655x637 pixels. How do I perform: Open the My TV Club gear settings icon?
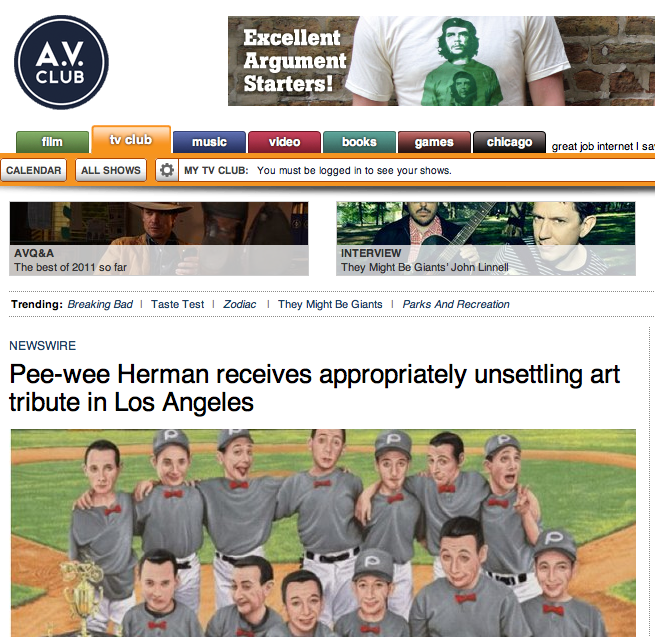pyautogui.click(x=167, y=170)
